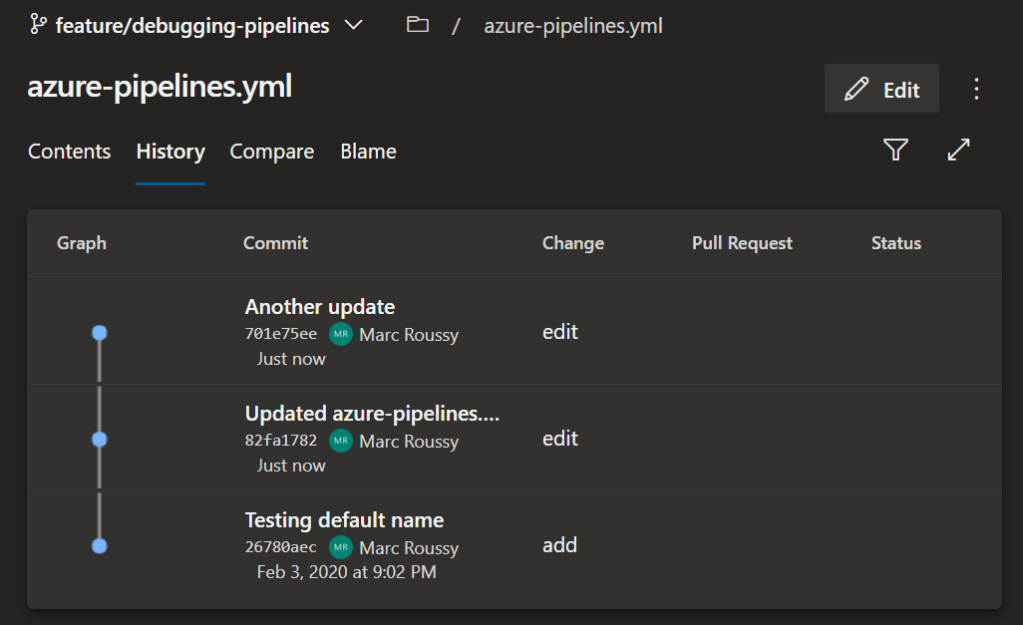This screenshot has height=625, width=1023.
Task: Click the filter funnel icon
Action: coord(895,150)
